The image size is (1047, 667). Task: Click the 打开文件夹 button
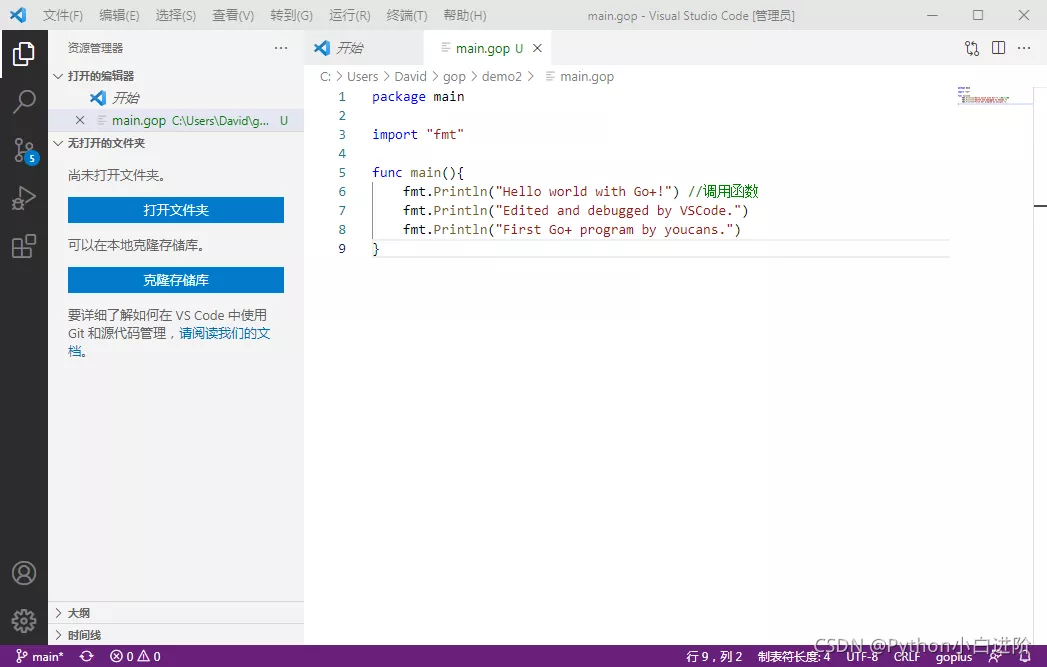point(176,210)
